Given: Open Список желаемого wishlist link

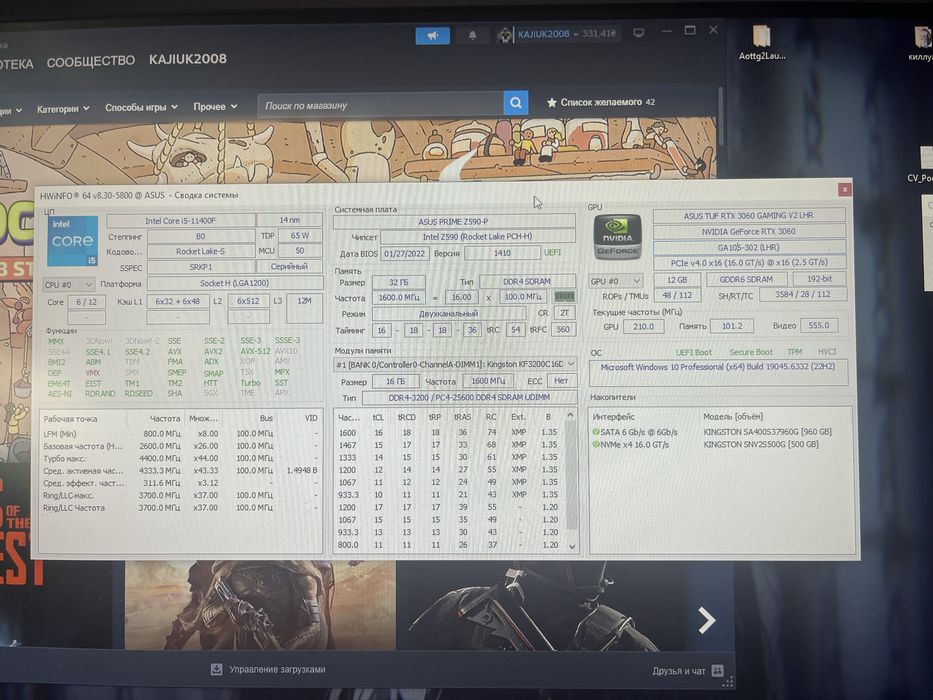Looking at the screenshot, I should point(601,102).
